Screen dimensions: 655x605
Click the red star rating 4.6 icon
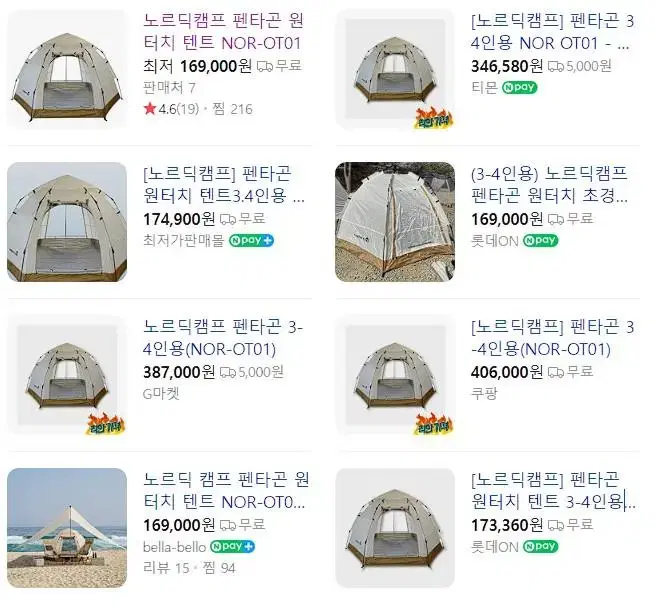point(150,109)
